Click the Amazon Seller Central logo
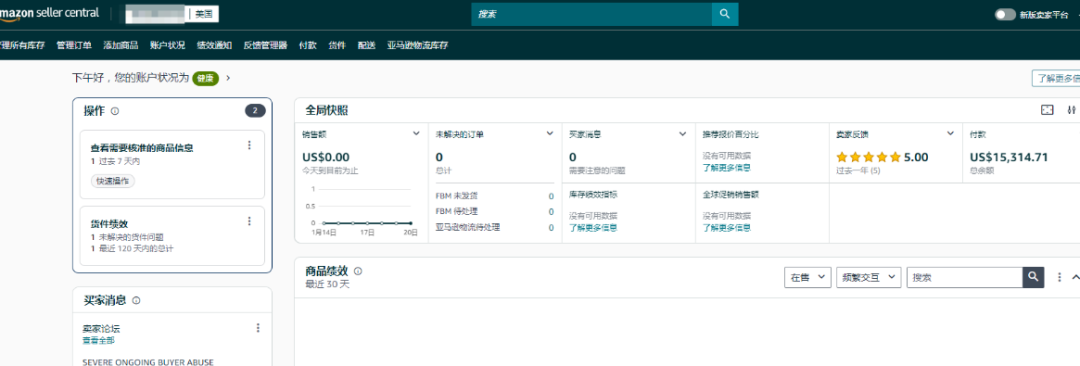The width and height of the screenshot is (1080, 366). coord(50,13)
